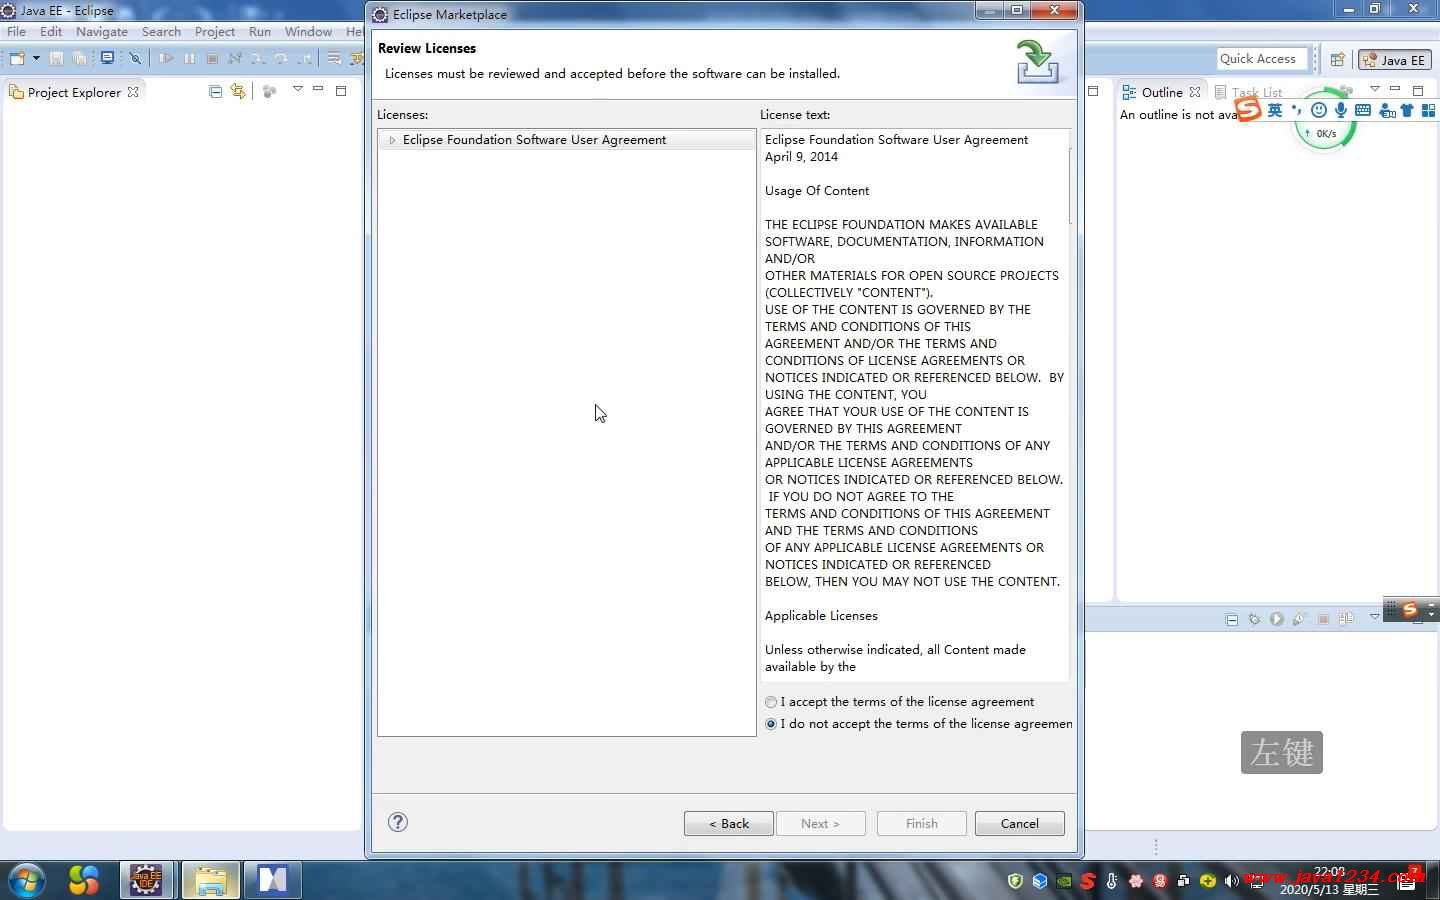Minimize the Outline view
Screen dimensions: 1440x900
point(1395,89)
